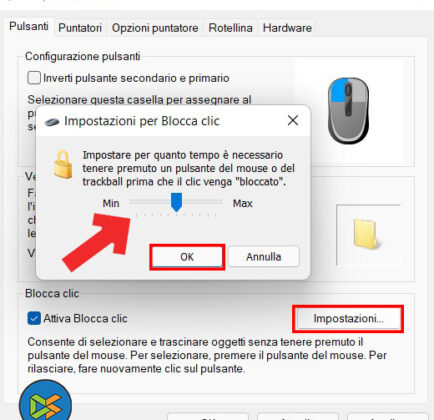Select the Pulsanti tab
This screenshot has width=434, height=420.
pos(29,27)
